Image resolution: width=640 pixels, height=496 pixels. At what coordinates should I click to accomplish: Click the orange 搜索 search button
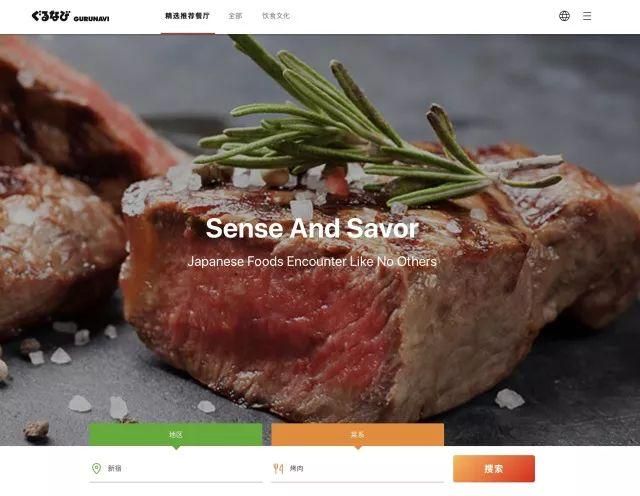[x=494, y=469]
